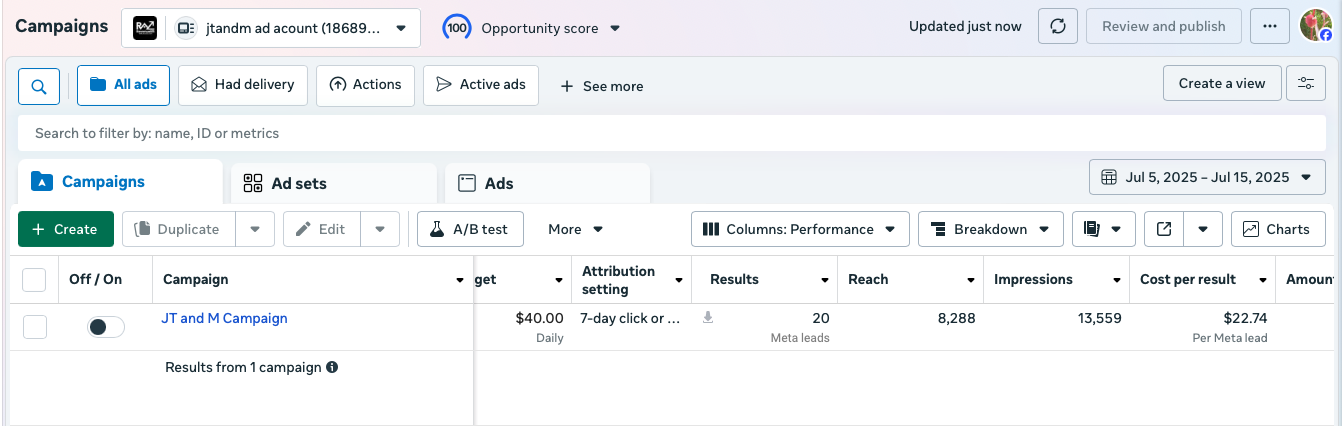
Task: Open the reports icon dropdown
Action: [1104, 229]
